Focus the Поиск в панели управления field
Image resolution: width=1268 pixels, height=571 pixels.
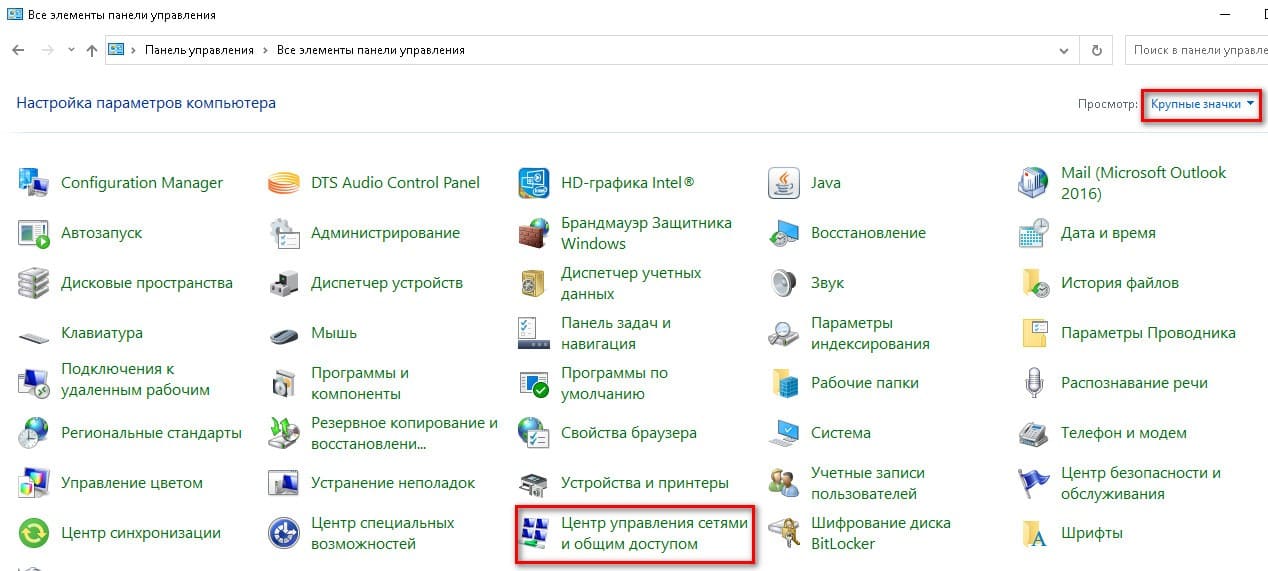[x=1197, y=50]
